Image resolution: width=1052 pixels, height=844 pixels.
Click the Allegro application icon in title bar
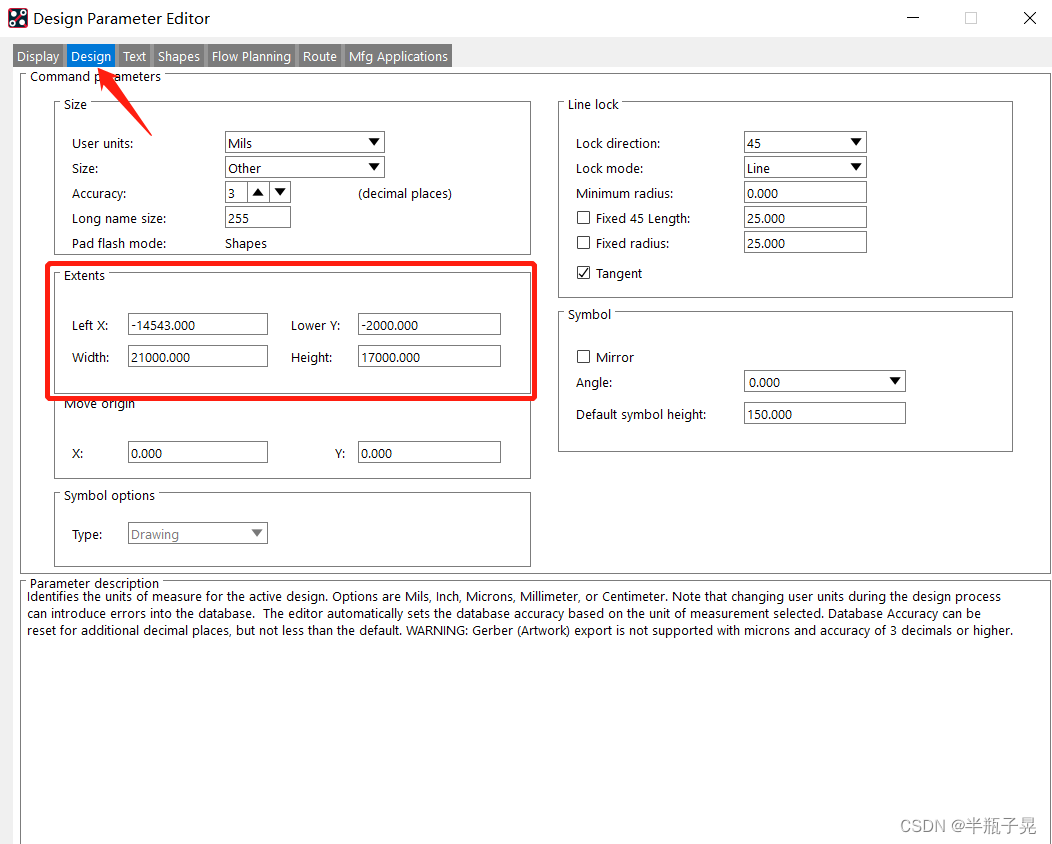(18, 17)
